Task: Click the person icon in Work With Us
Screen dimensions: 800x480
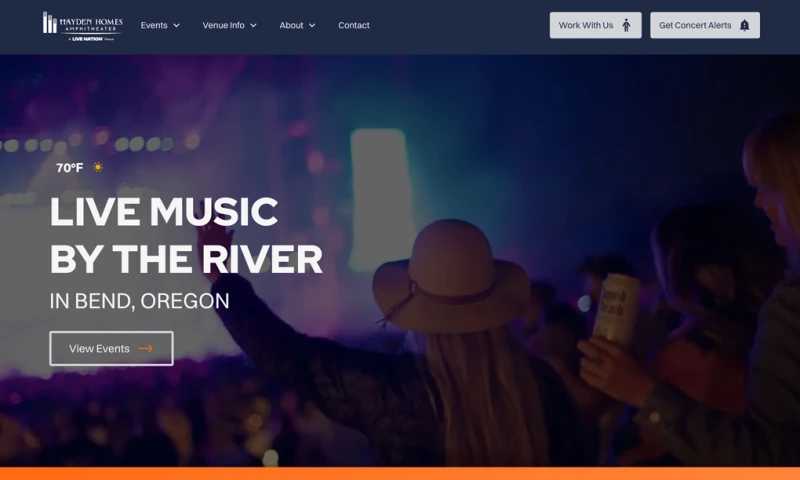Action: click(x=626, y=25)
